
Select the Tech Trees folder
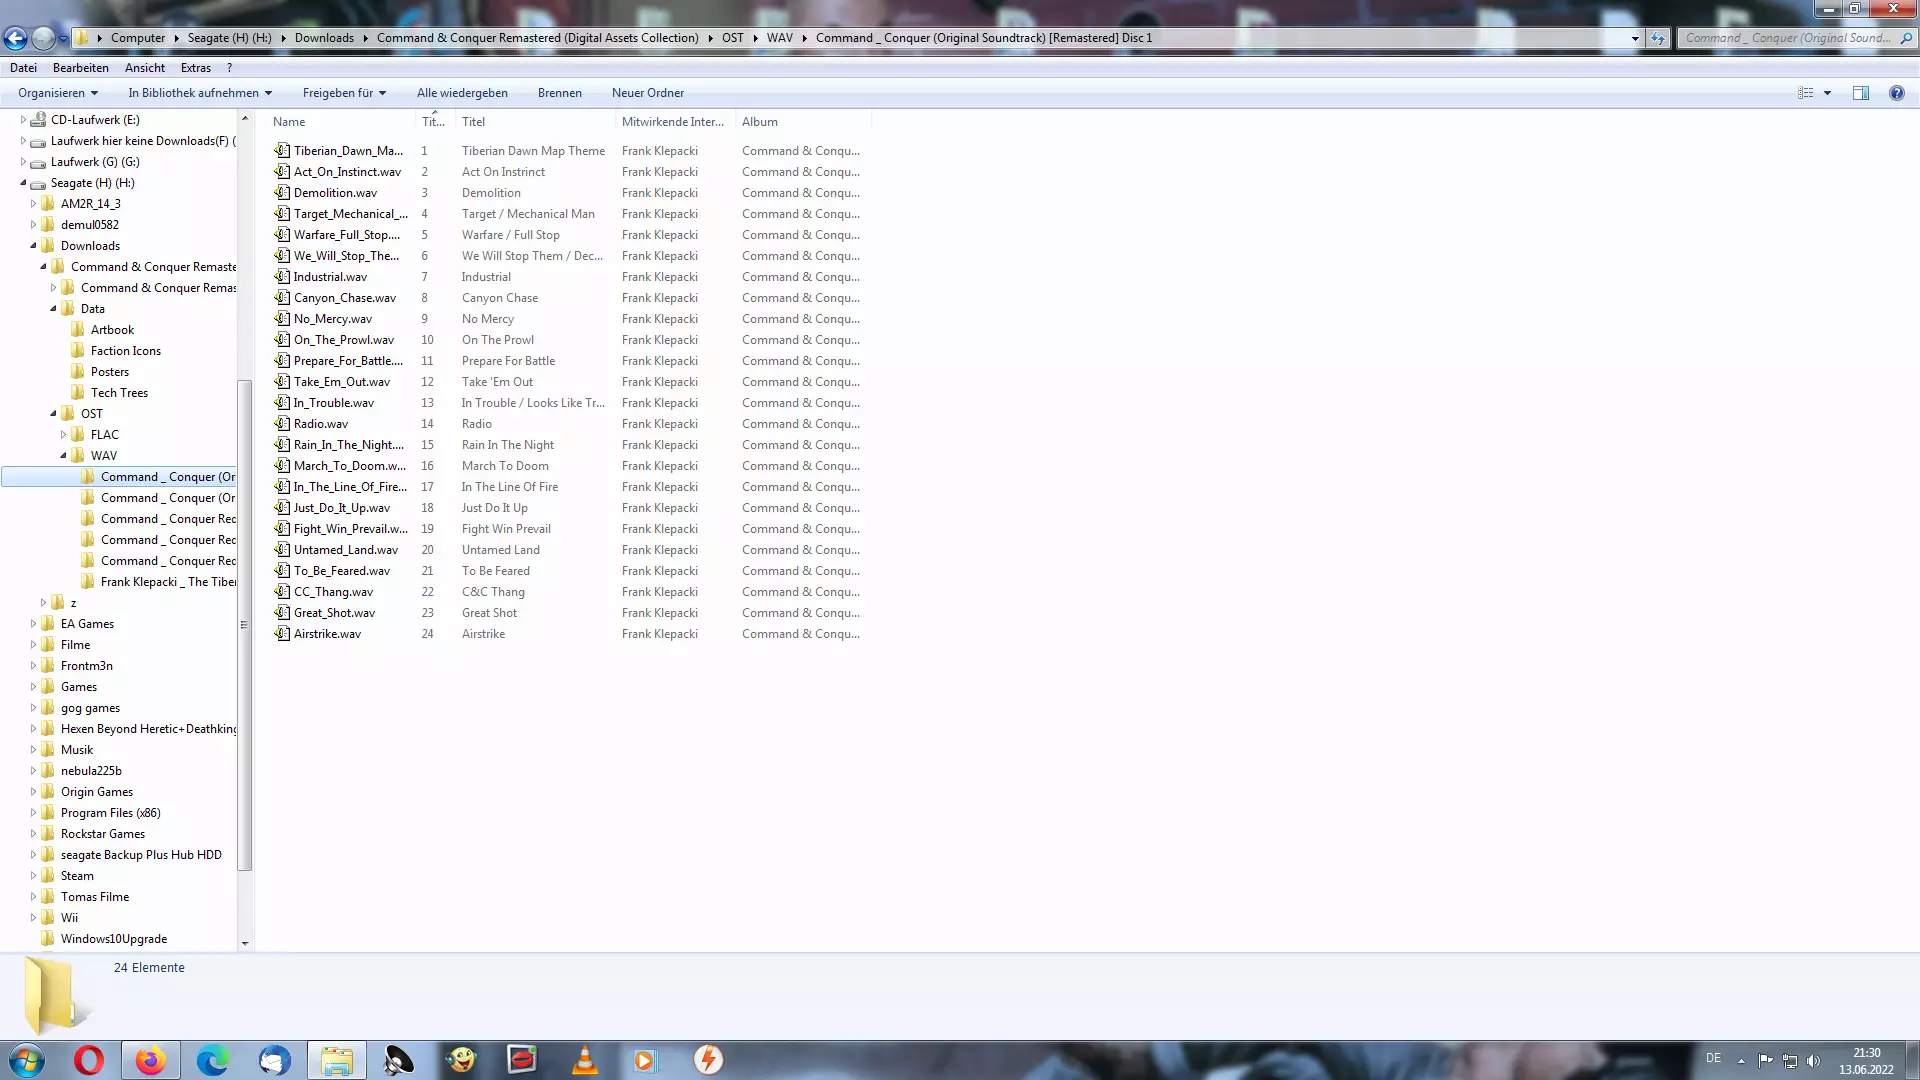[119, 393]
